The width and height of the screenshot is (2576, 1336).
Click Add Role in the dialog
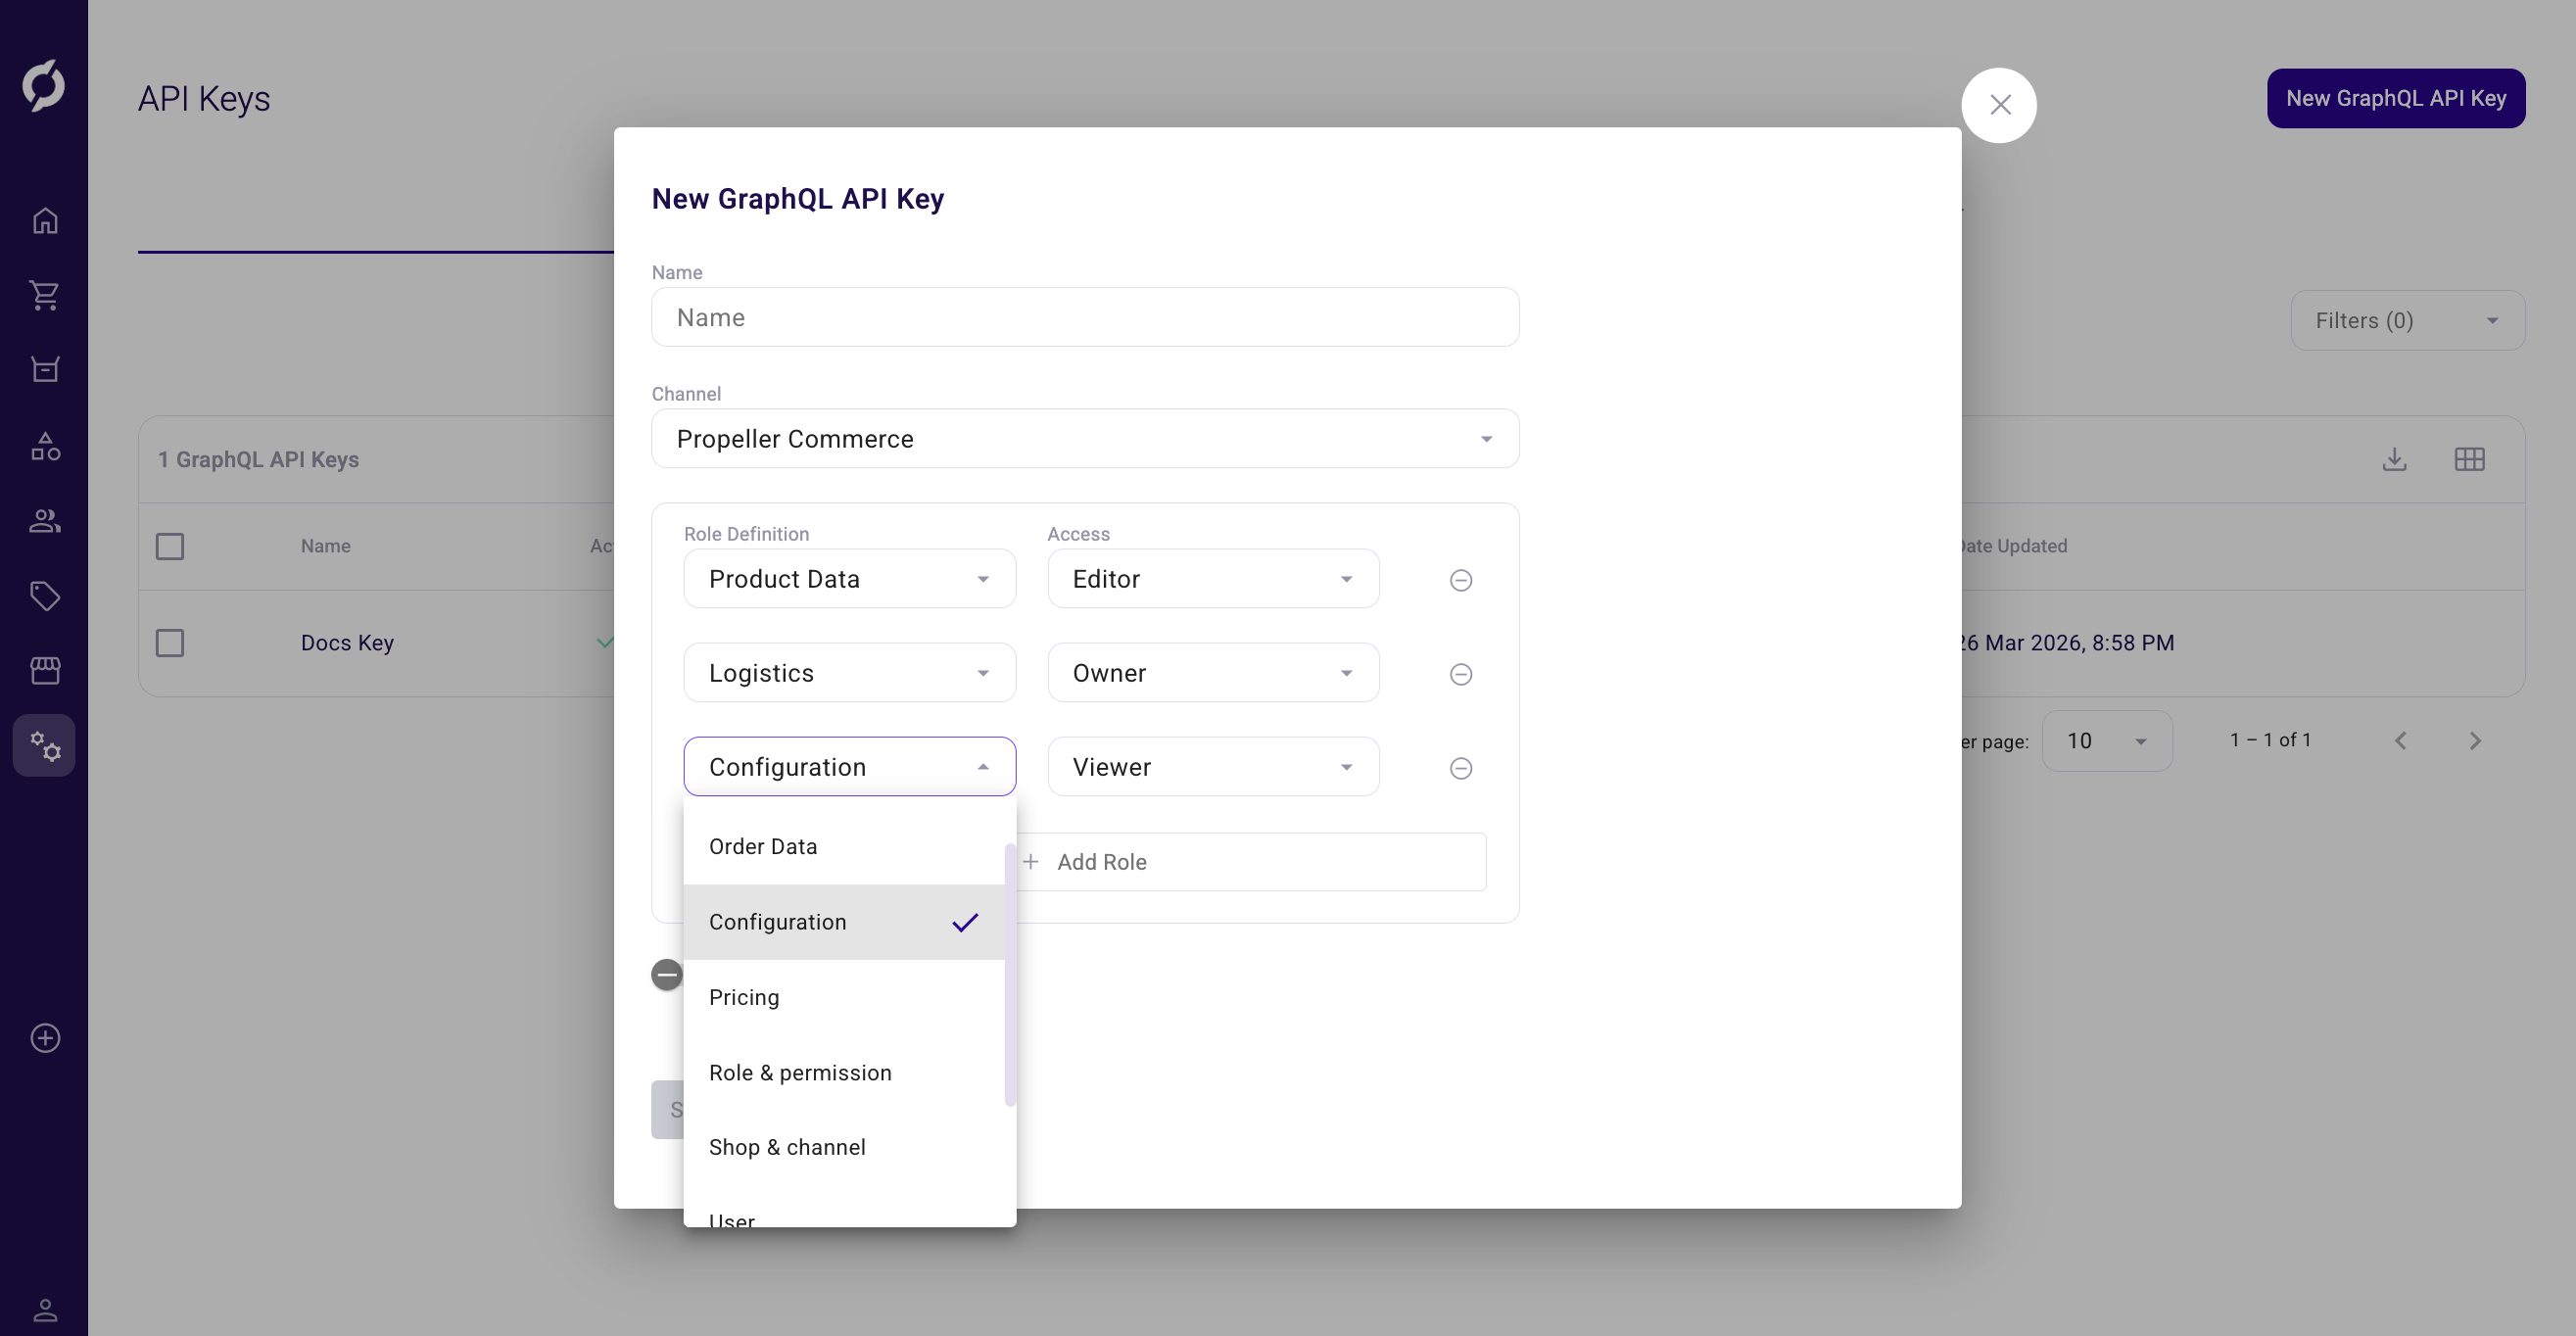[1101, 861]
